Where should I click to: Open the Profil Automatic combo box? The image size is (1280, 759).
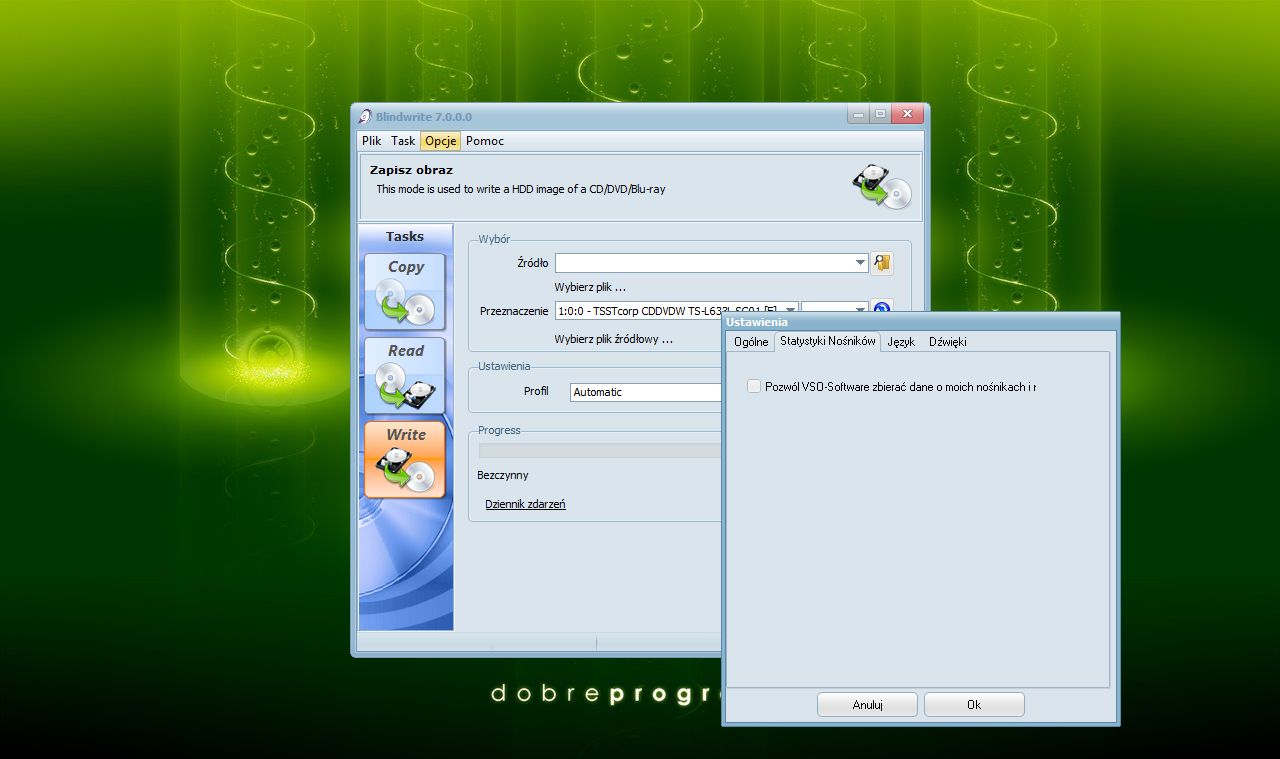click(x=646, y=392)
